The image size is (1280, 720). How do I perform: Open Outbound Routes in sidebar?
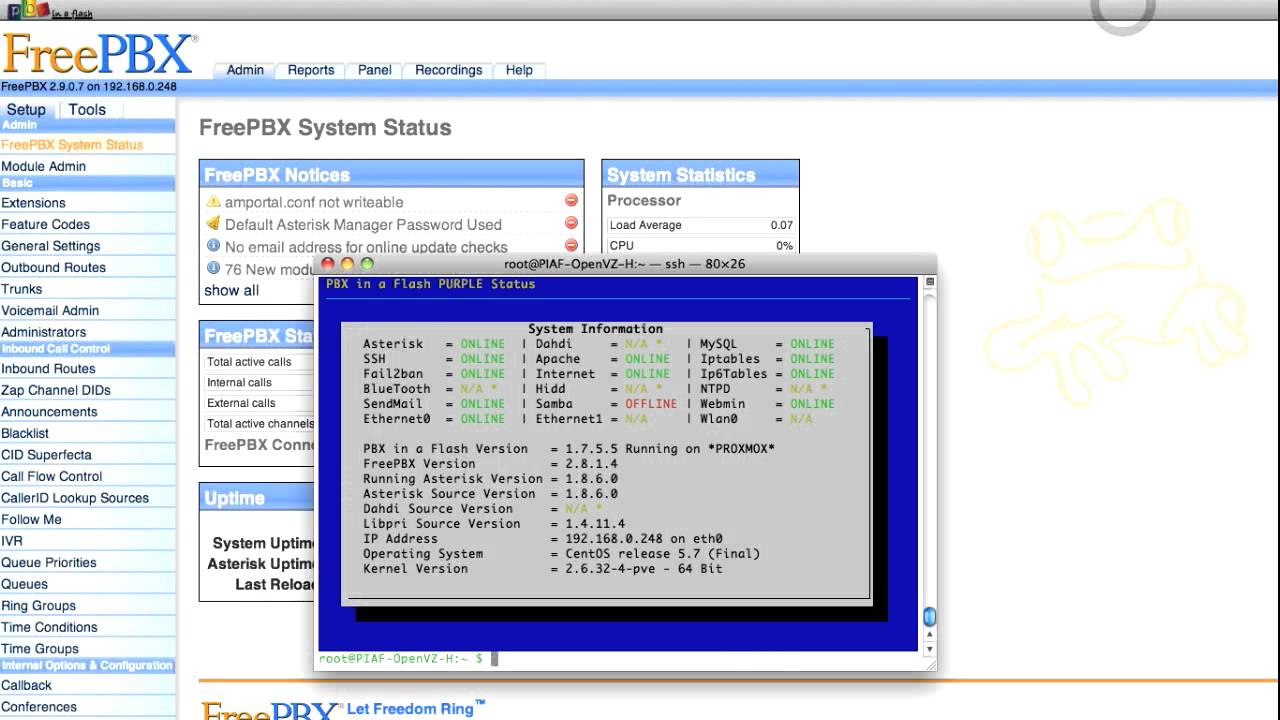tap(54, 267)
